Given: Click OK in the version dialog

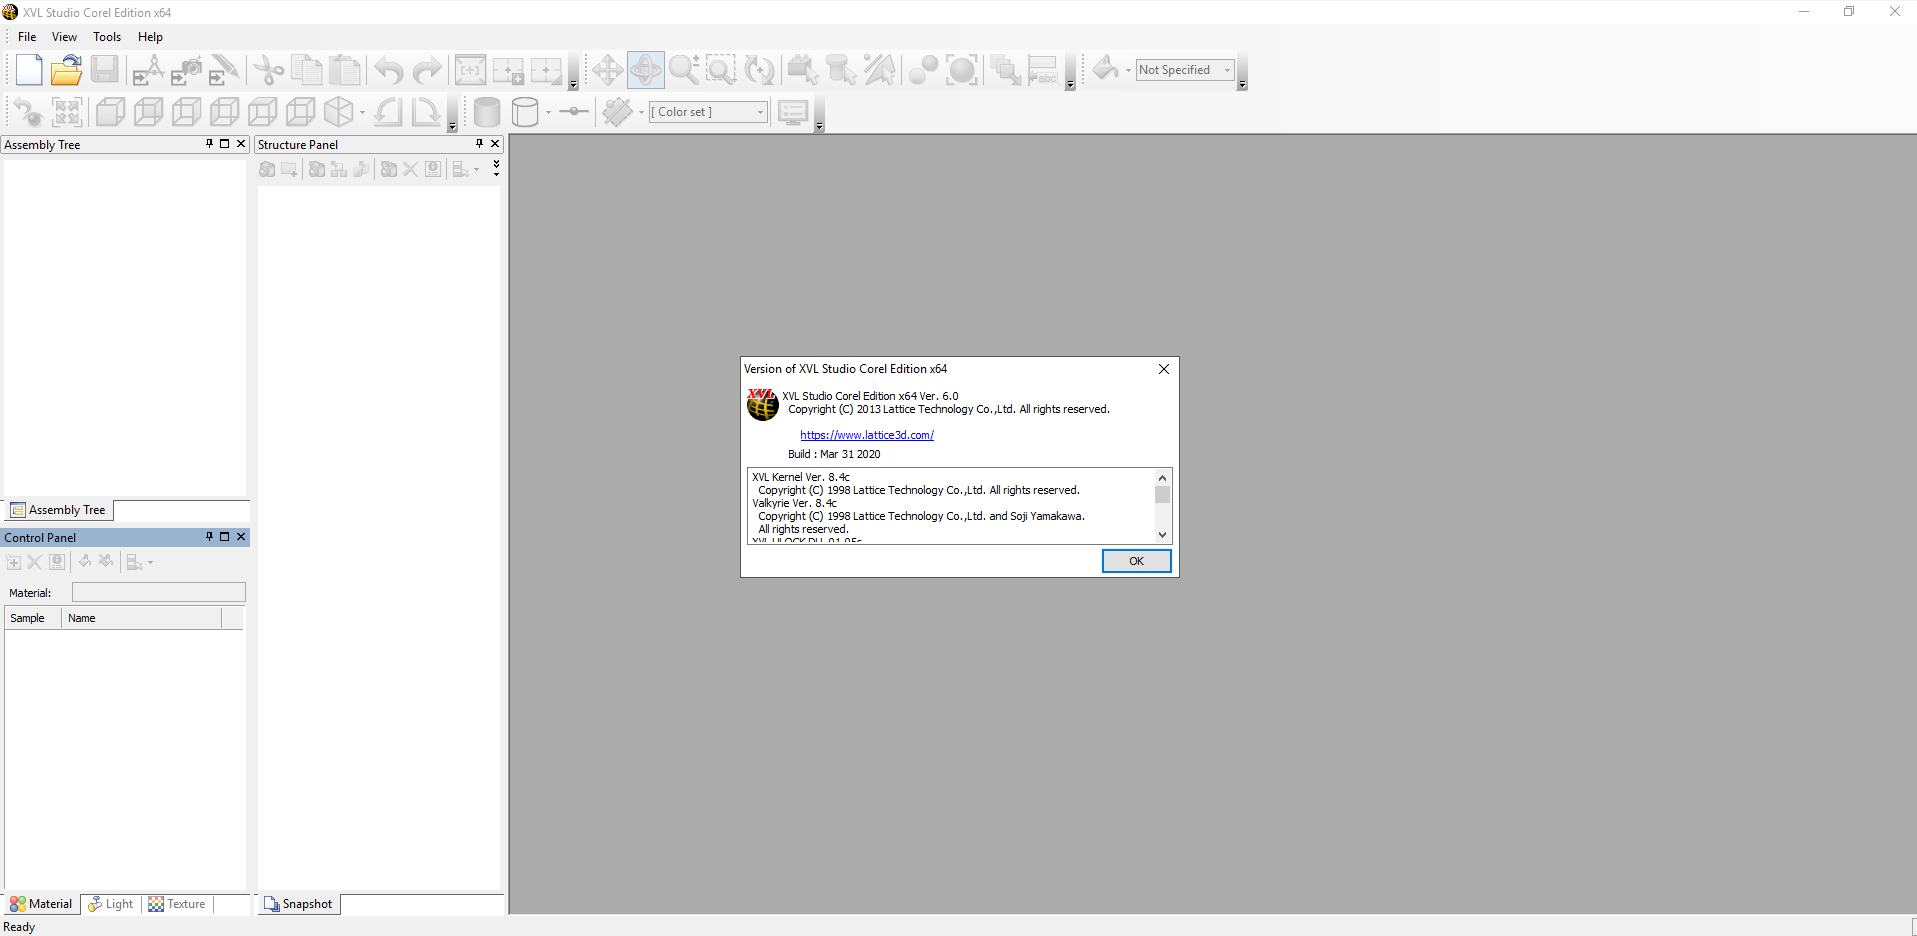Looking at the screenshot, I should tap(1136, 561).
